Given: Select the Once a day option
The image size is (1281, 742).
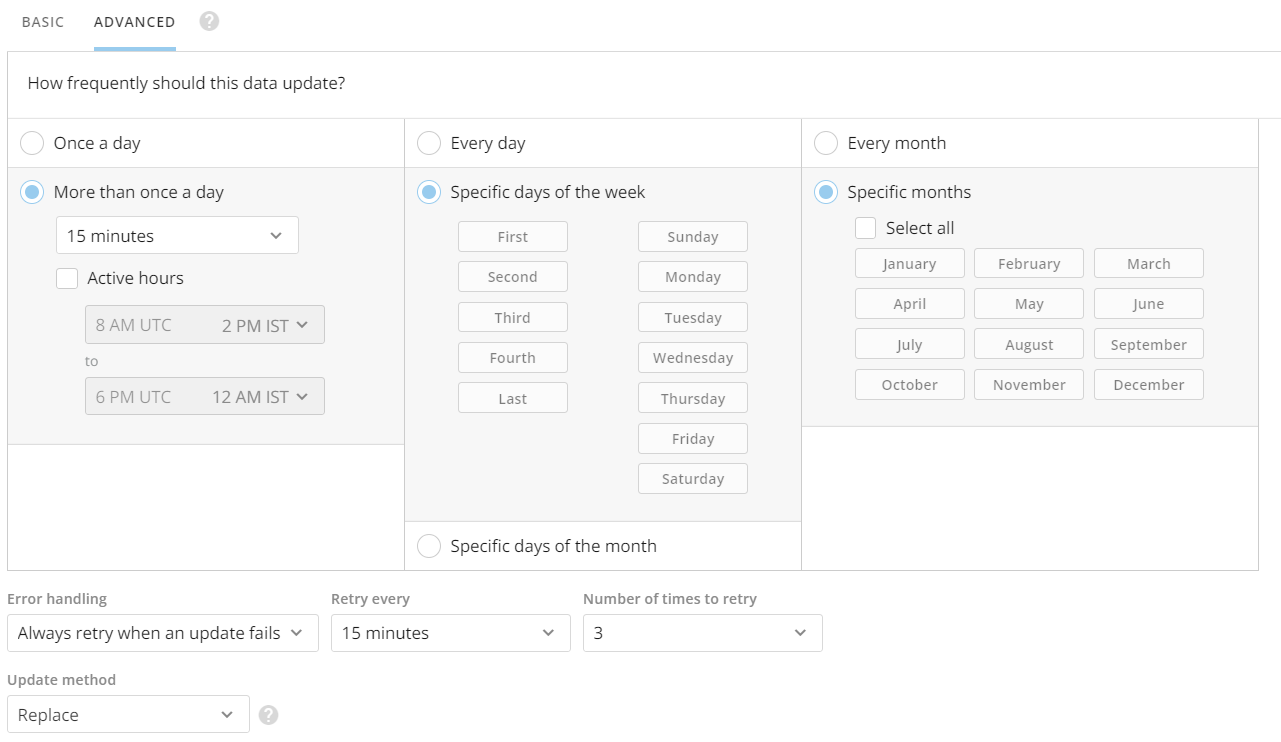Looking at the screenshot, I should pyautogui.click(x=31, y=143).
